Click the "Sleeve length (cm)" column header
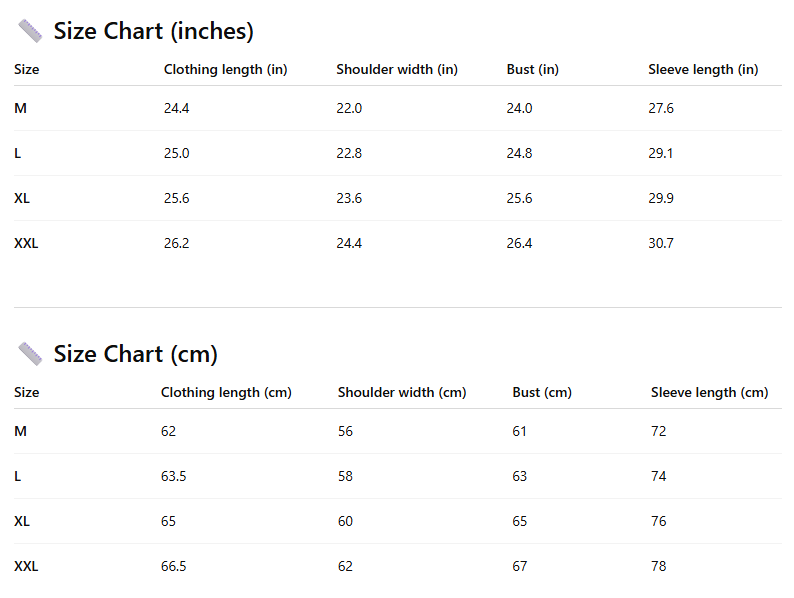794x598 pixels. (709, 392)
